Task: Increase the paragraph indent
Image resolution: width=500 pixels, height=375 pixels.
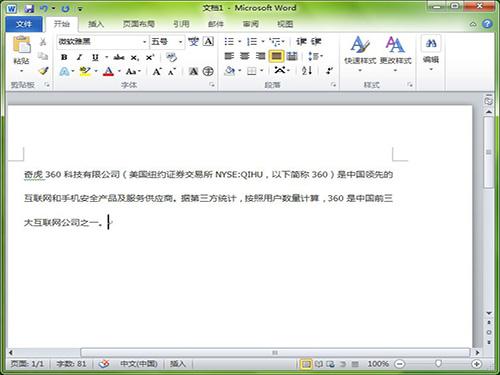Action: tap(316, 41)
